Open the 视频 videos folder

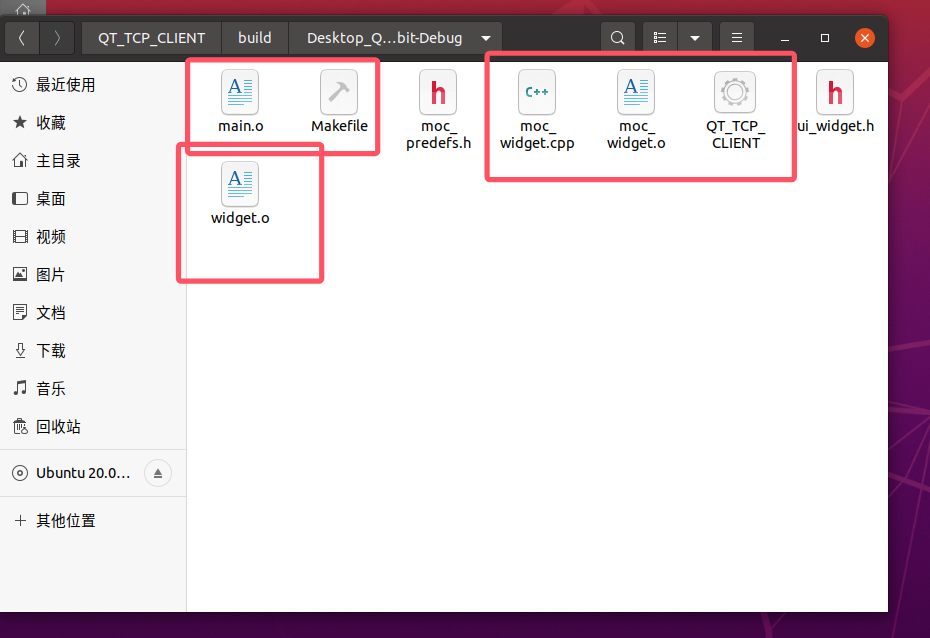93,237
